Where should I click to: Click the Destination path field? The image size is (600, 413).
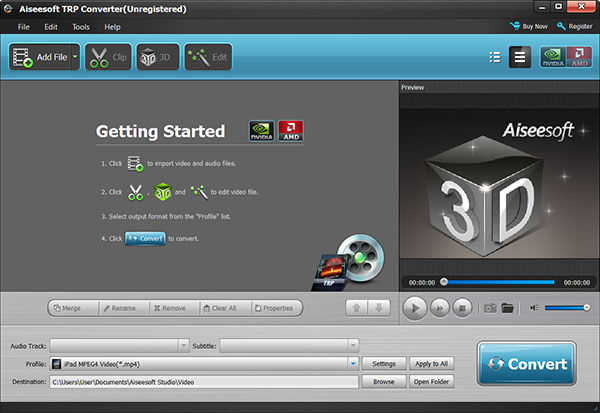coord(204,382)
